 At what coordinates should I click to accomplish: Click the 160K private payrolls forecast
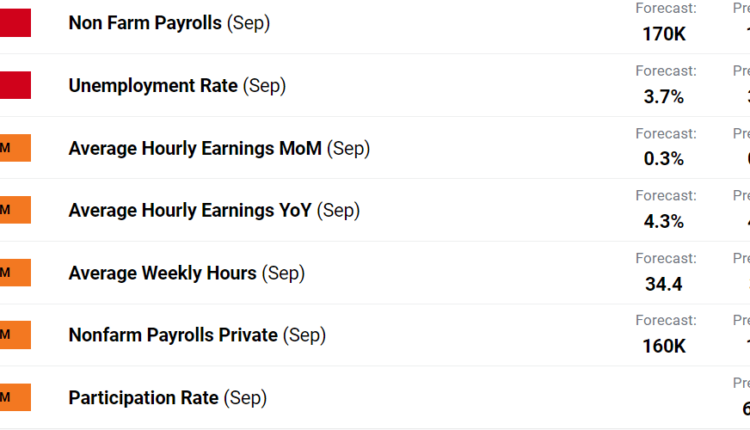click(664, 346)
